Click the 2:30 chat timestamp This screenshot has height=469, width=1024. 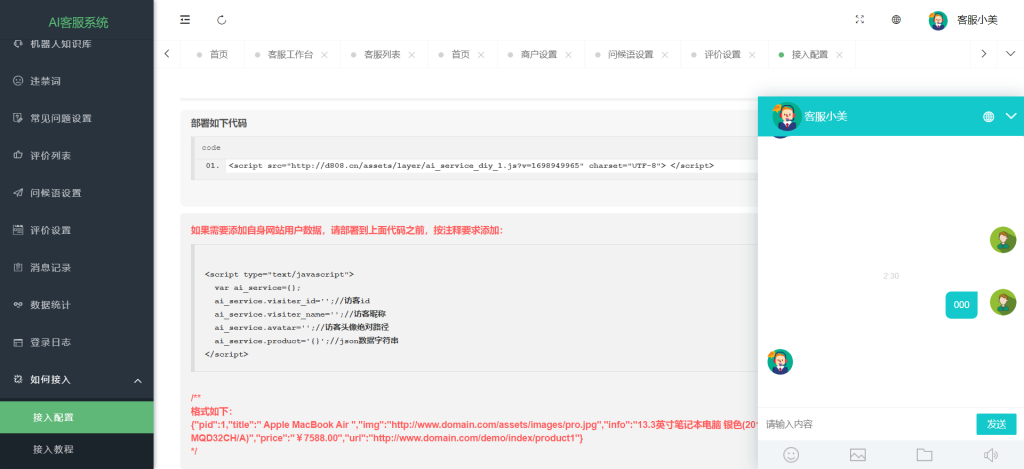[891, 276]
